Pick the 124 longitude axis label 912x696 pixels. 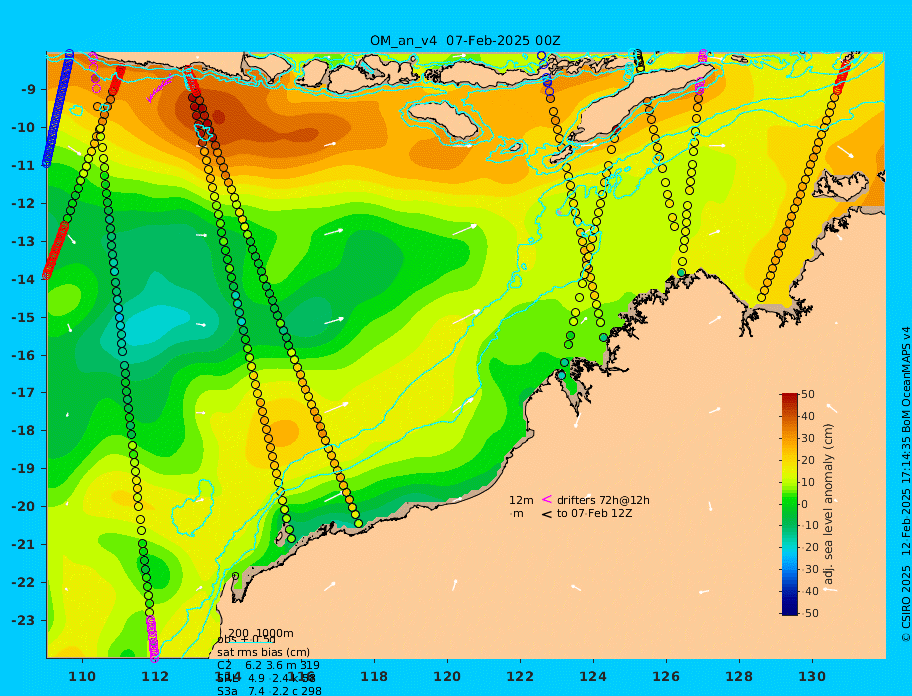pyautogui.click(x=593, y=676)
